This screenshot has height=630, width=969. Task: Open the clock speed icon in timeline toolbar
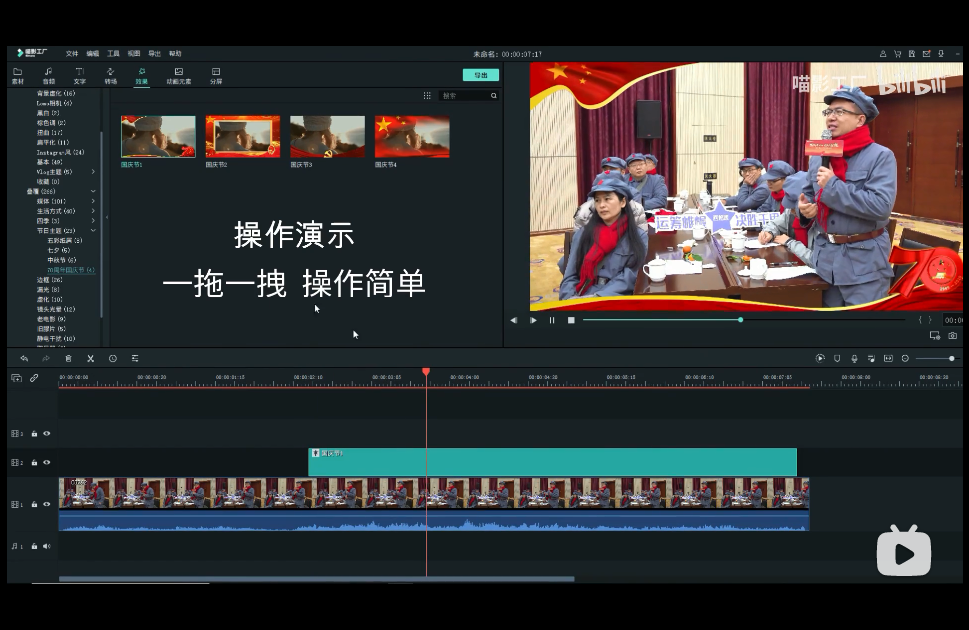click(112, 358)
